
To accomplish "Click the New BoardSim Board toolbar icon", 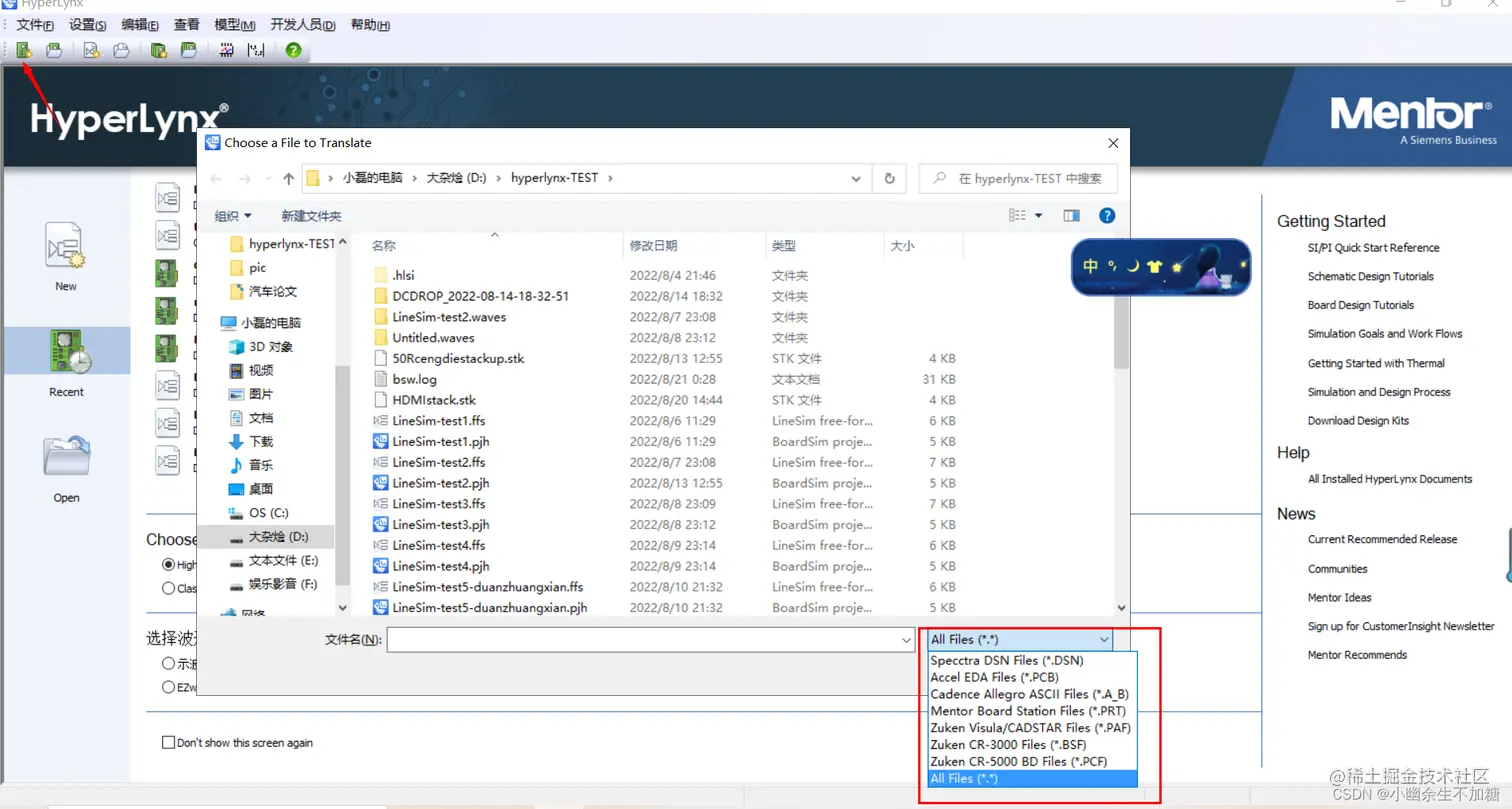I will click(x=24, y=50).
